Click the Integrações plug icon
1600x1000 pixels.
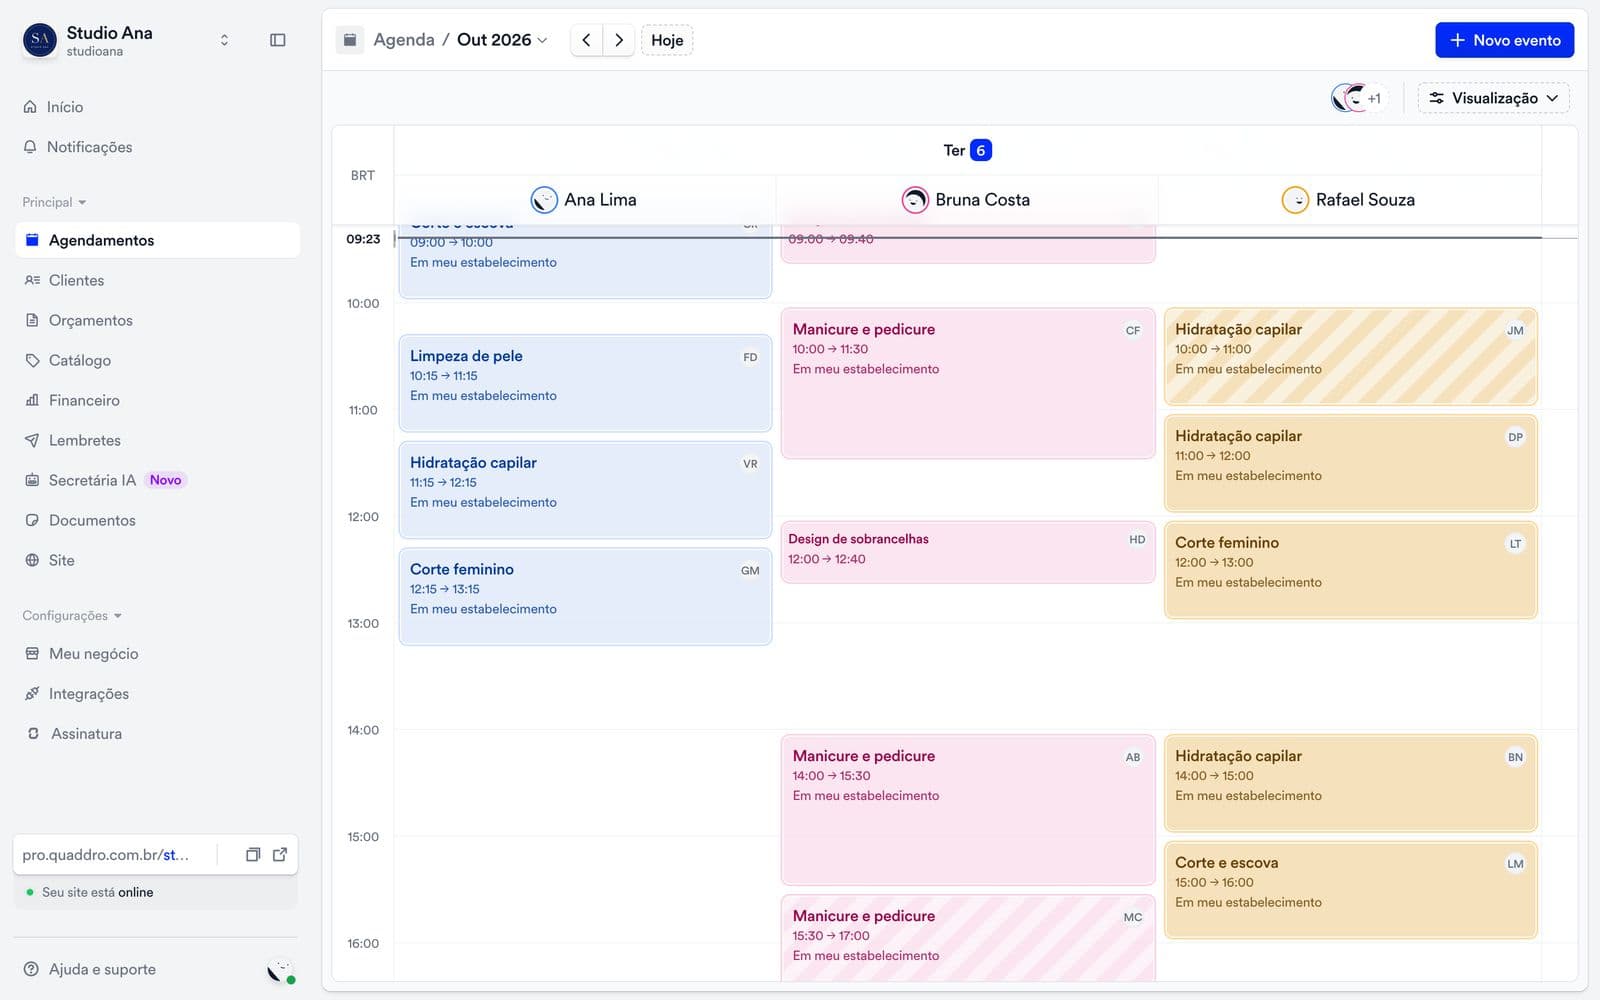point(32,693)
